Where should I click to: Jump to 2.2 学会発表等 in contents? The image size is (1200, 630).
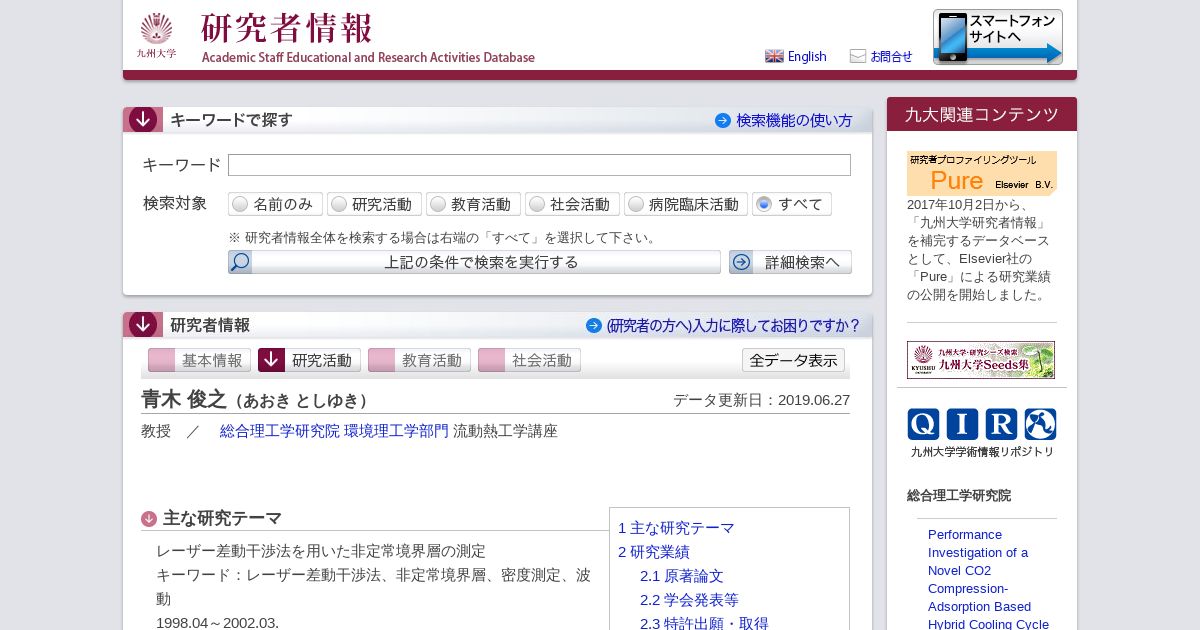(689, 600)
